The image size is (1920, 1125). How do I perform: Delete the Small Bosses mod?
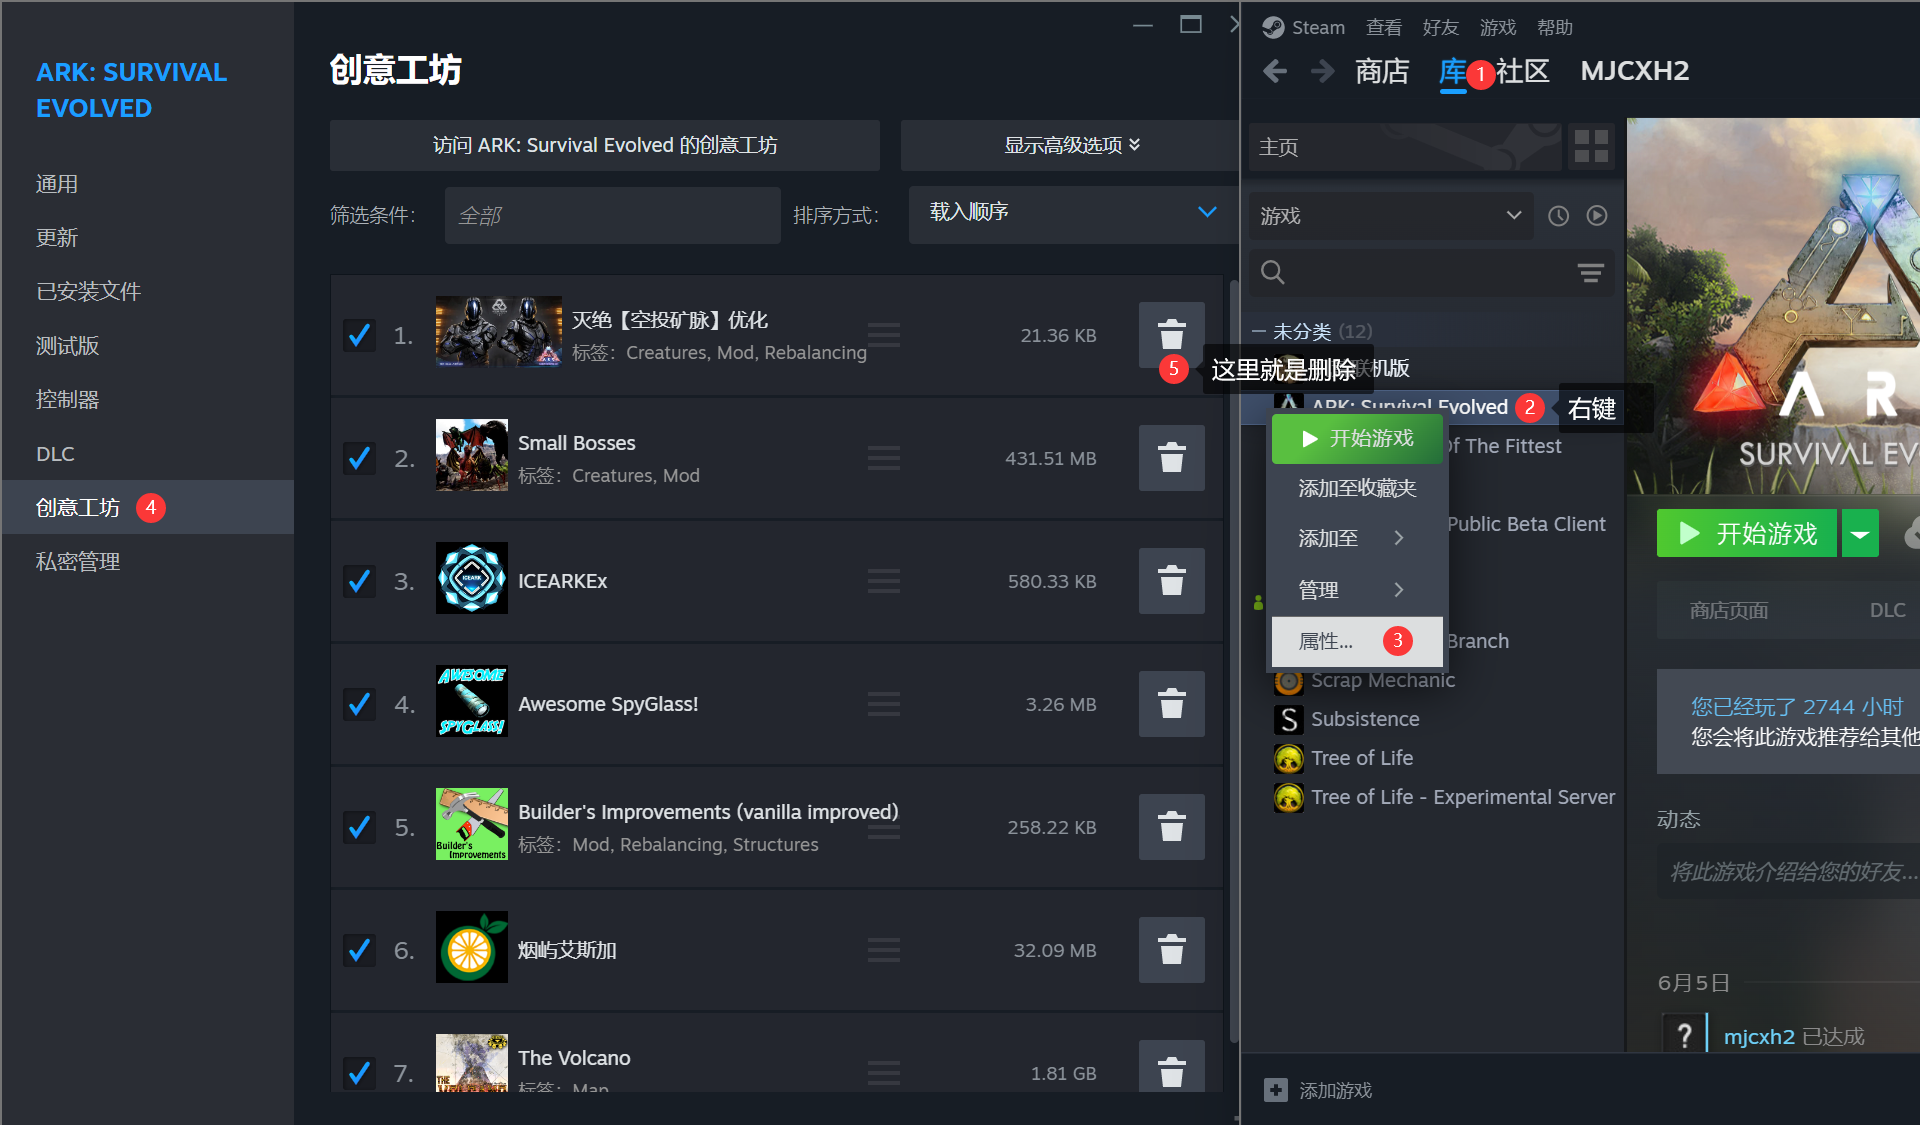[1171, 458]
